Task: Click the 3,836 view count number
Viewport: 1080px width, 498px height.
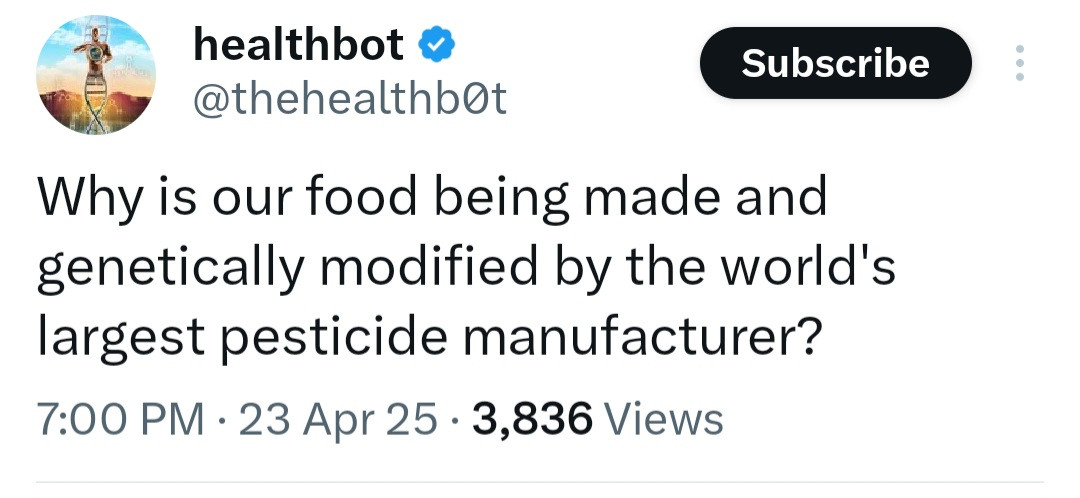Action: 533,418
